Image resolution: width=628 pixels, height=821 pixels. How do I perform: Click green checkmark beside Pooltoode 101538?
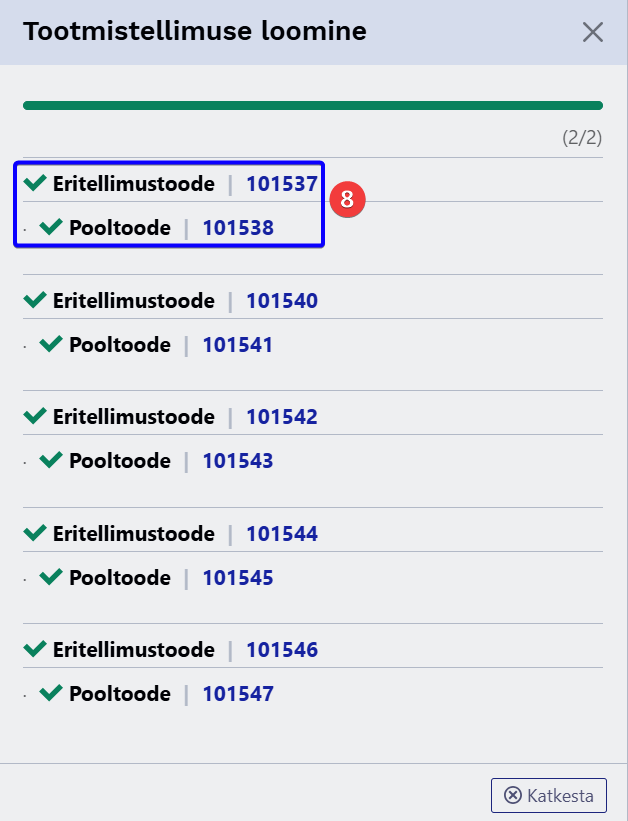pos(51,227)
